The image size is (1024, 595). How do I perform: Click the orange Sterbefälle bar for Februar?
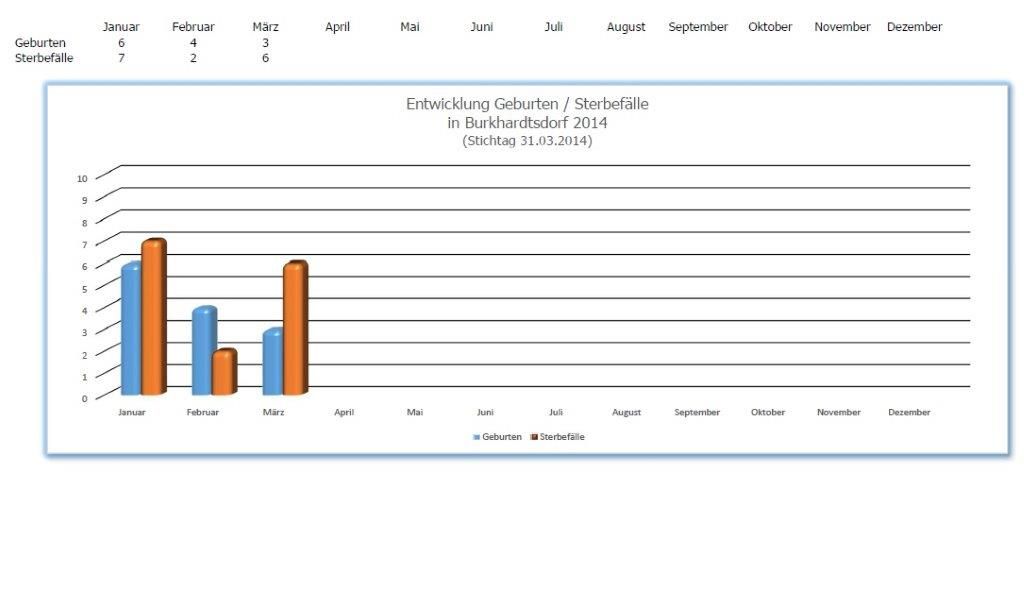point(224,372)
